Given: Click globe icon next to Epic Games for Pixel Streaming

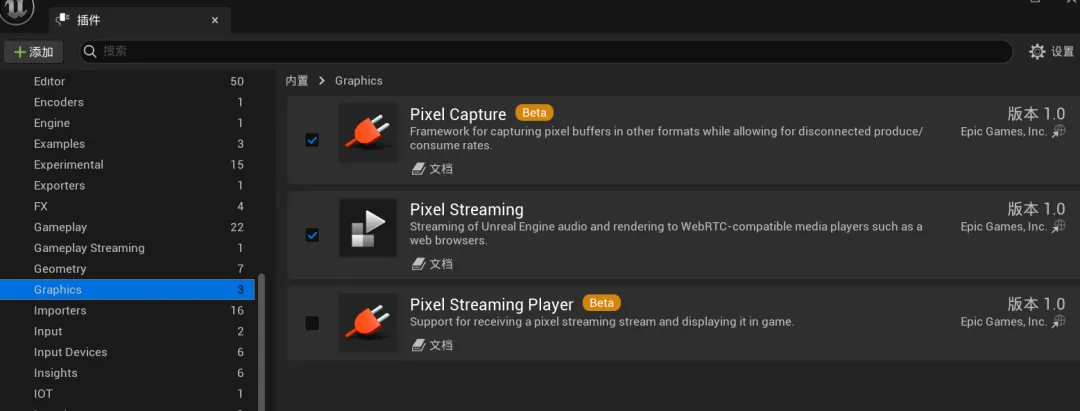Looking at the screenshot, I should point(1058,226).
